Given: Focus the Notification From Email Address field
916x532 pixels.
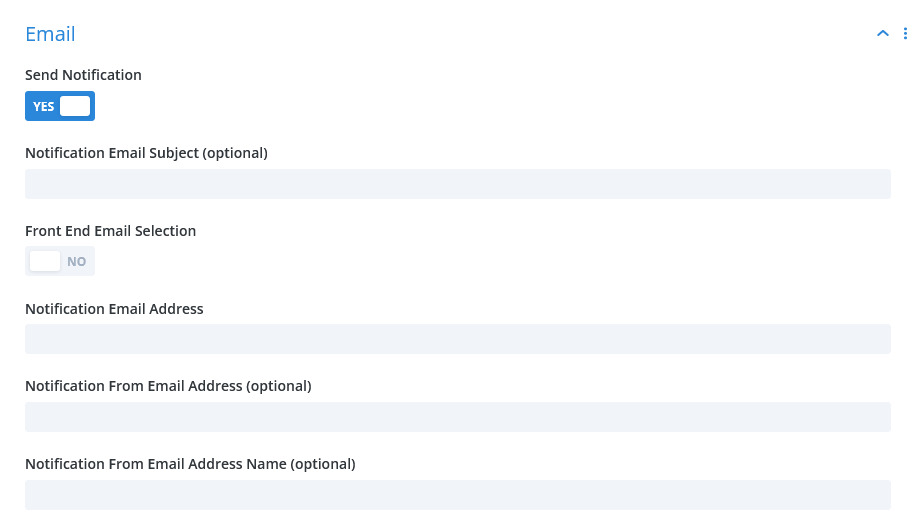Looking at the screenshot, I should click(x=458, y=417).
